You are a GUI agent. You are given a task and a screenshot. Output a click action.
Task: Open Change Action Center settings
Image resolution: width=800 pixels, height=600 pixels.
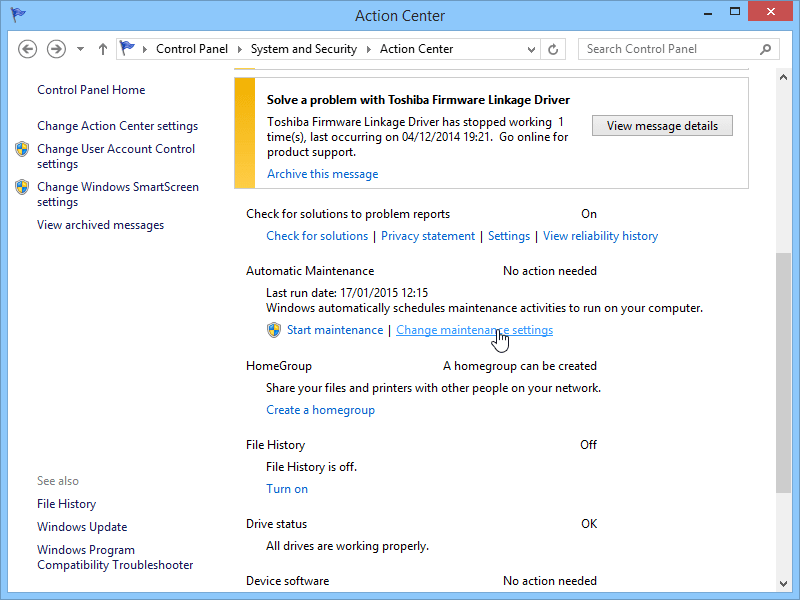[x=117, y=126]
